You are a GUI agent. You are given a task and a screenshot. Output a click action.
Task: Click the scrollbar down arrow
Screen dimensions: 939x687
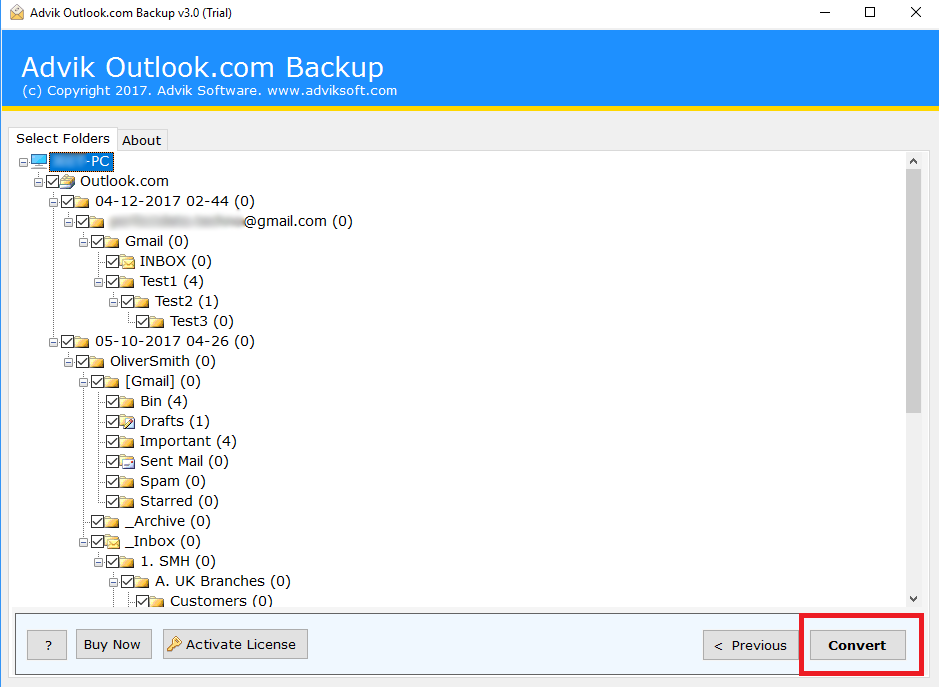[913, 598]
